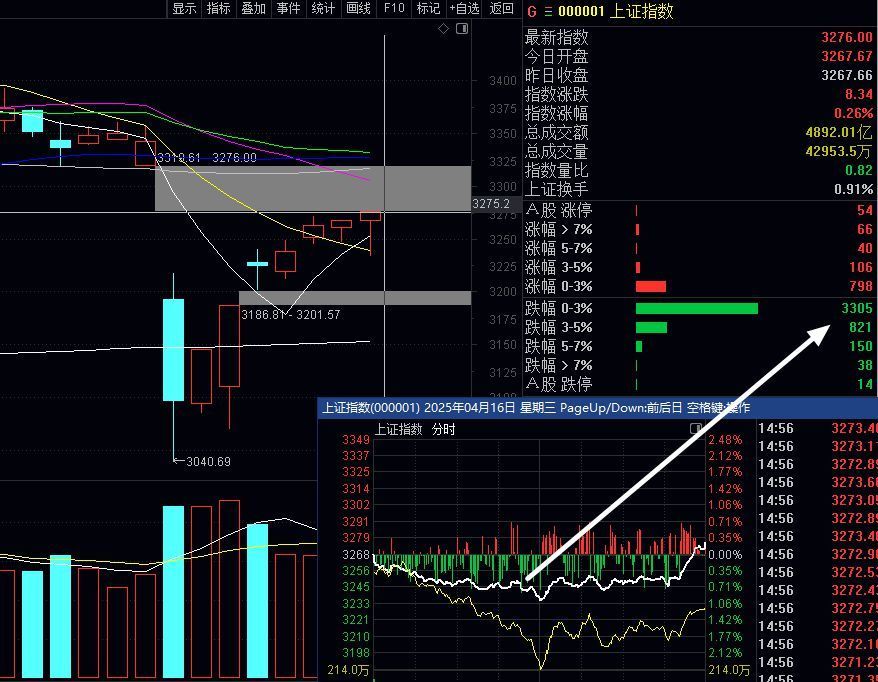Click the 3275.2 price marker on axis
The height and width of the screenshot is (682, 878).
pyautogui.click(x=491, y=204)
